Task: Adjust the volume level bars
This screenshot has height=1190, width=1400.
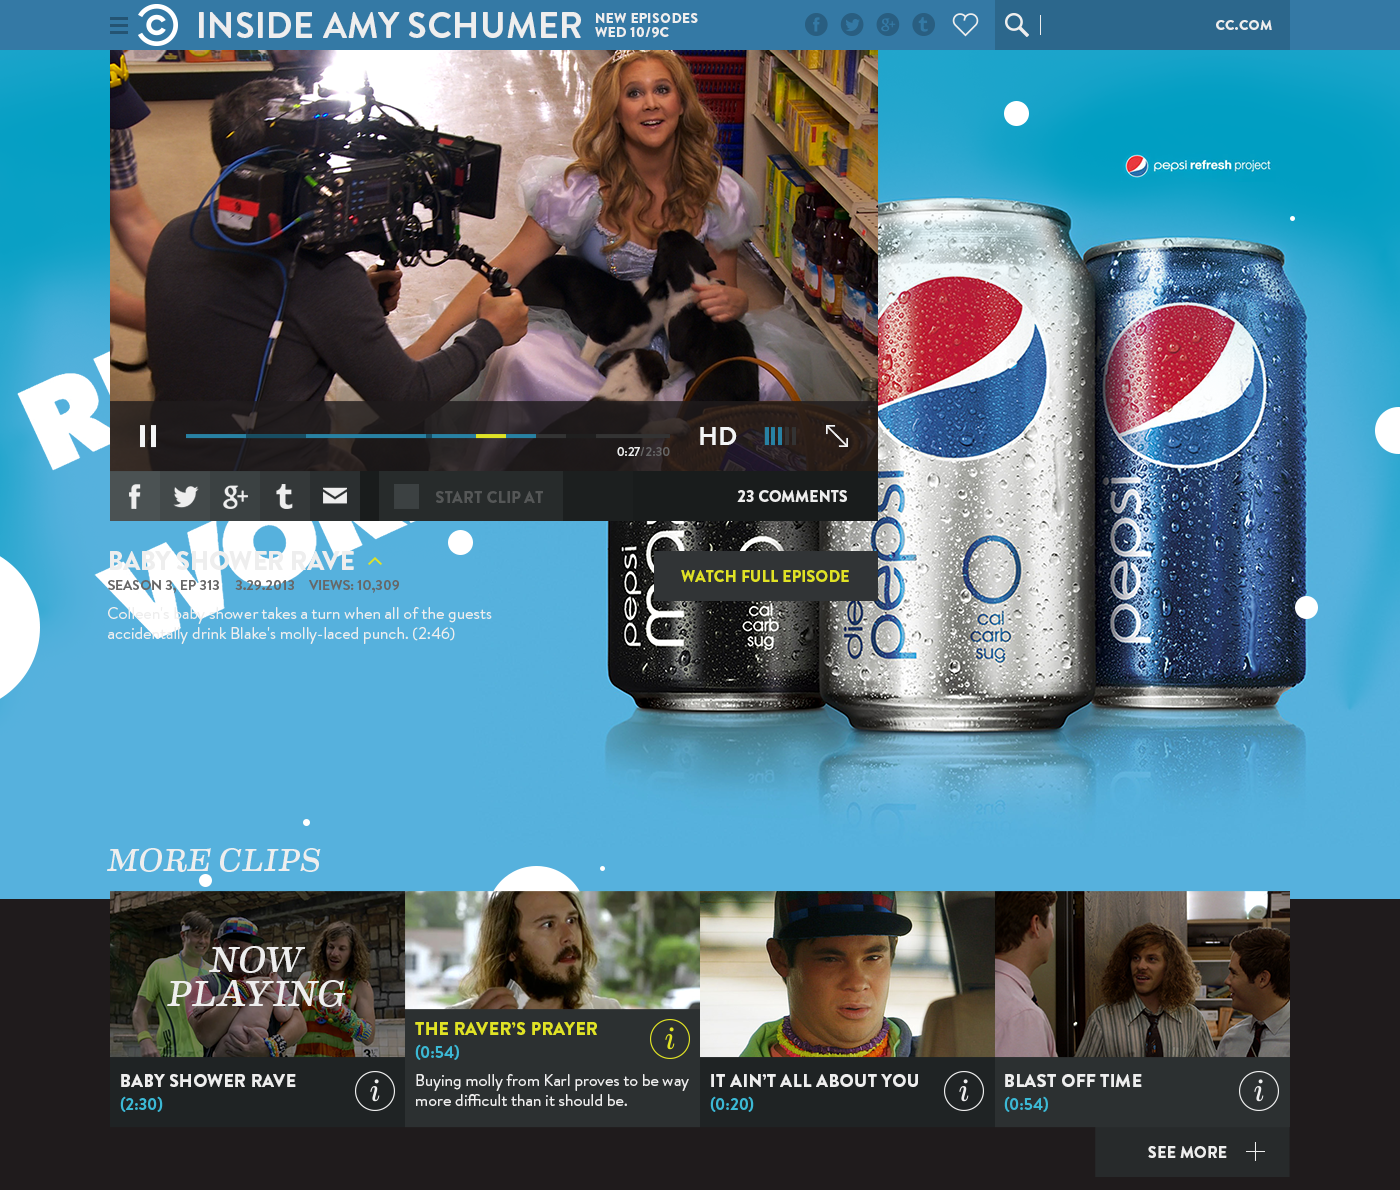Action: (780, 436)
